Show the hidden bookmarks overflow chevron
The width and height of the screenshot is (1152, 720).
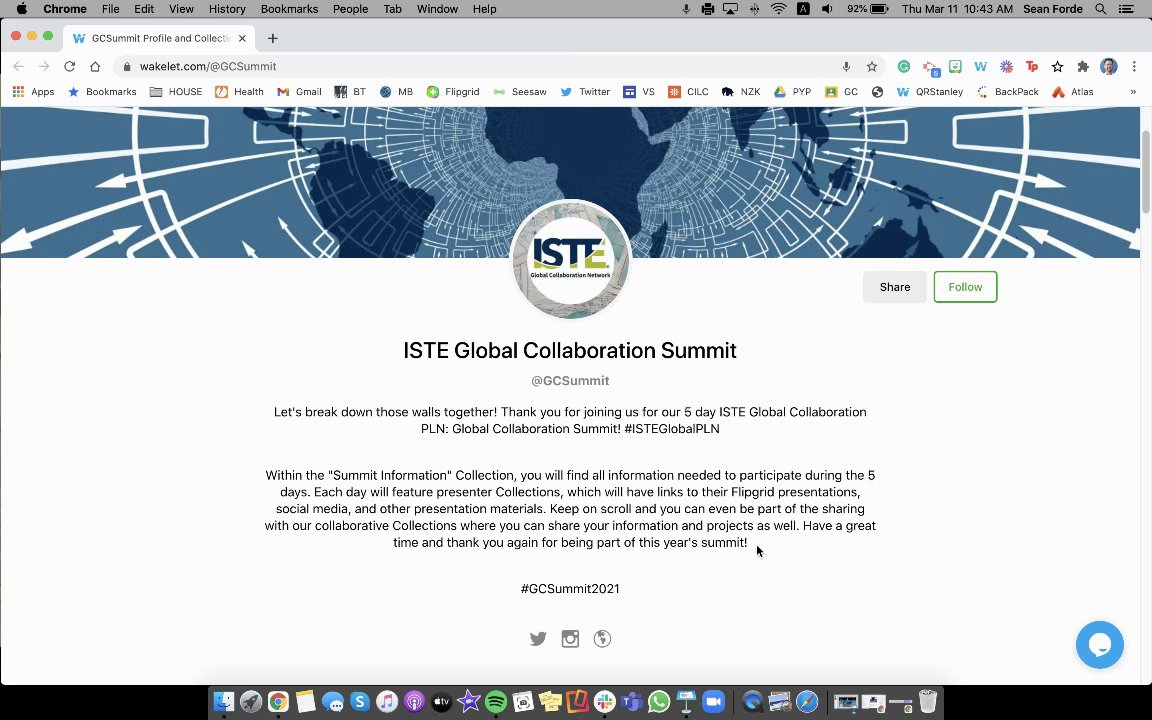(1133, 92)
